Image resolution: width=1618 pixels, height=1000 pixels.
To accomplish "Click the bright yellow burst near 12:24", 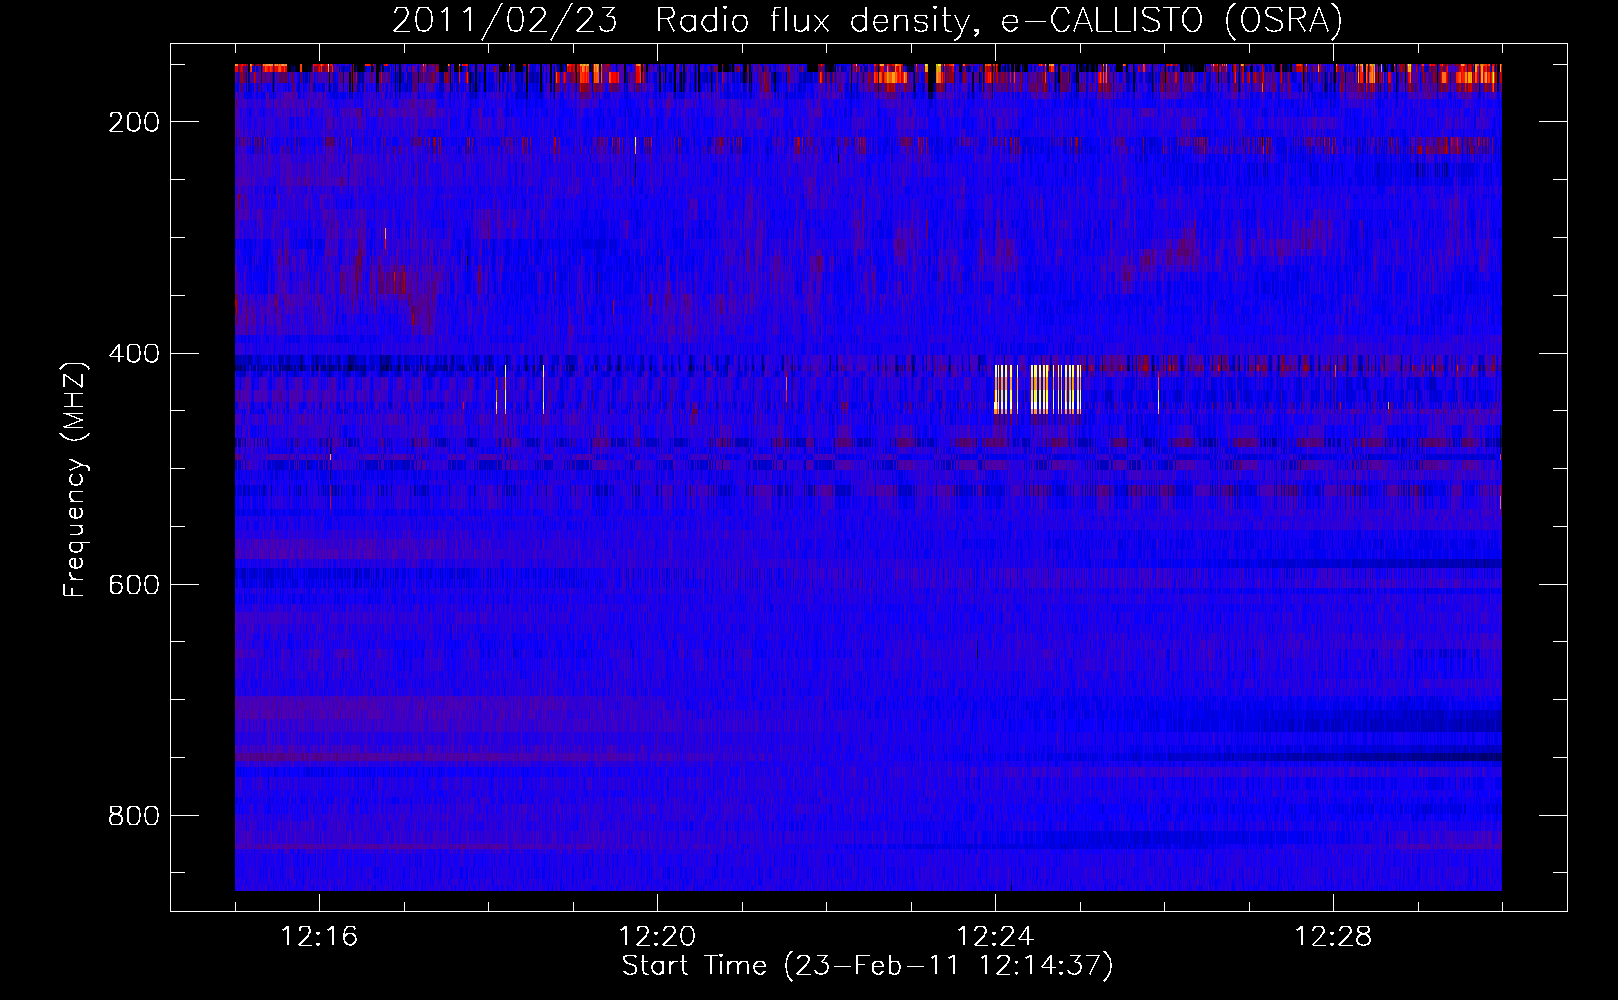I will pos(1038,389).
